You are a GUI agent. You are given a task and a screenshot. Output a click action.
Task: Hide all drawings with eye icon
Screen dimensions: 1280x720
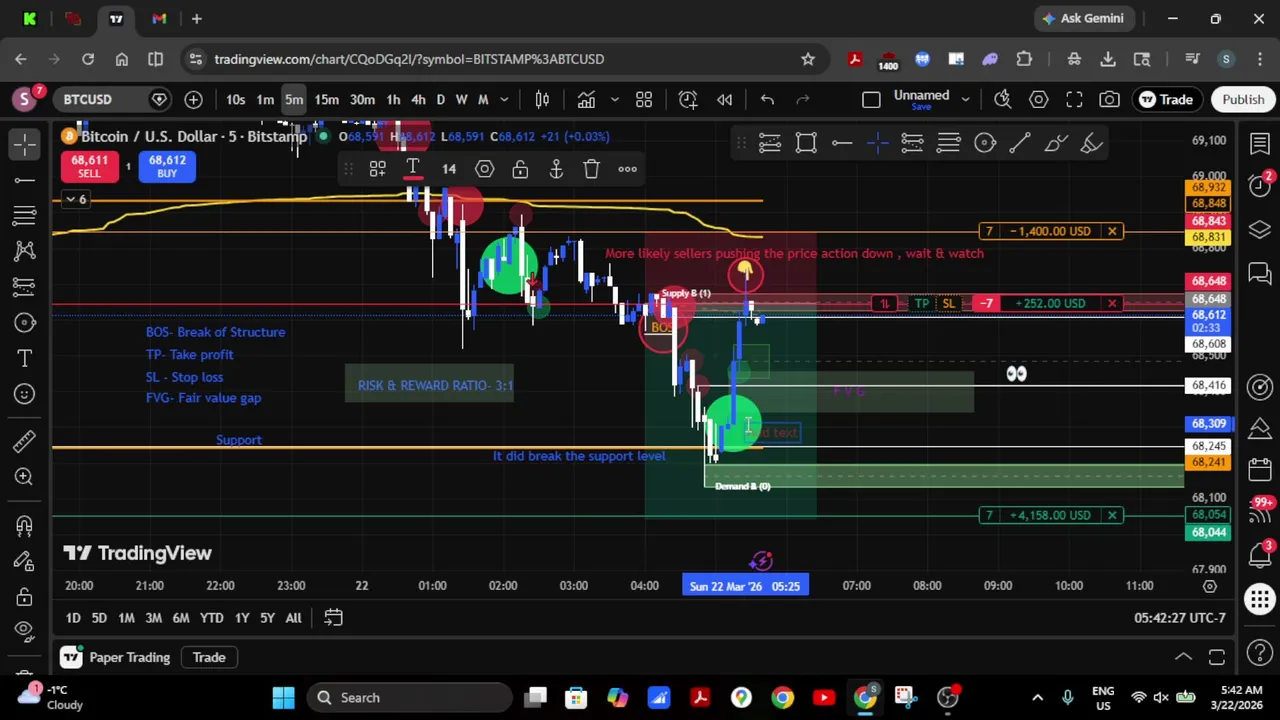click(25, 632)
